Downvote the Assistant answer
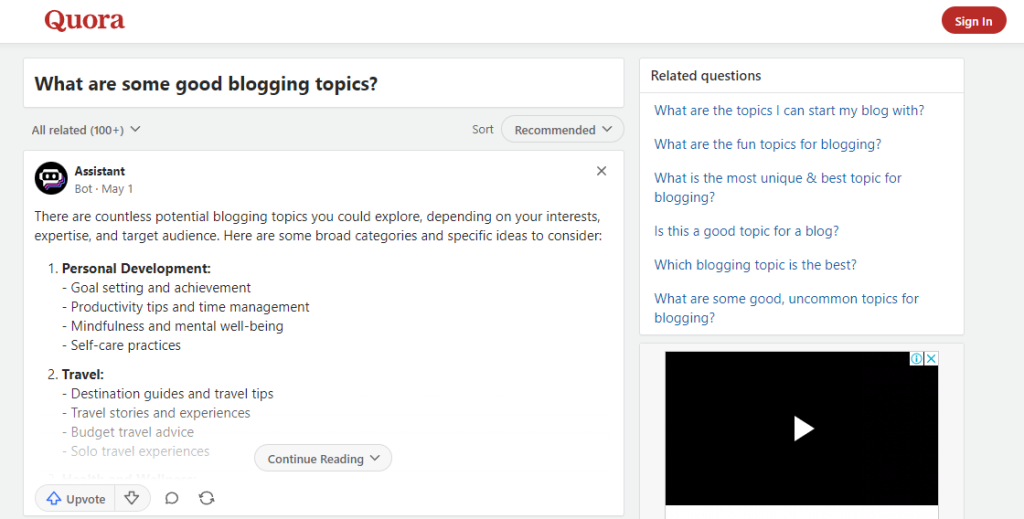1024x519 pixels. (x=132, y=499)
